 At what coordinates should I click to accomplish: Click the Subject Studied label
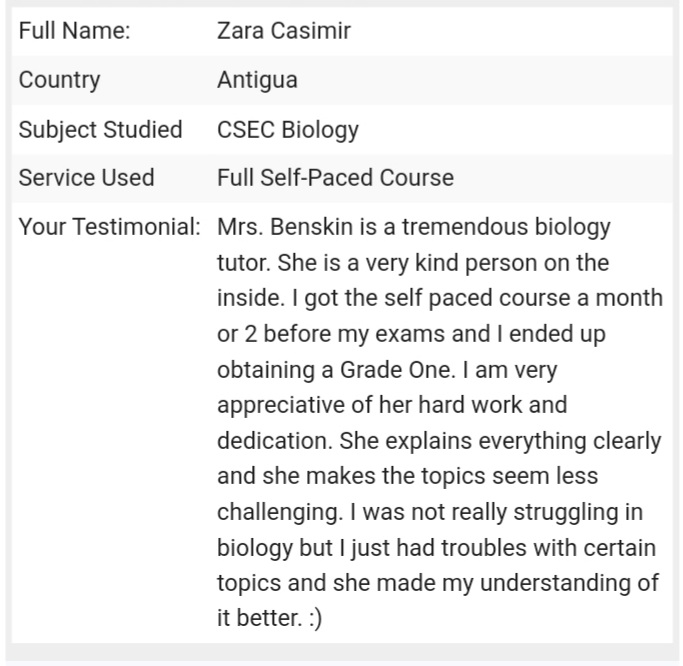point(100,130)
